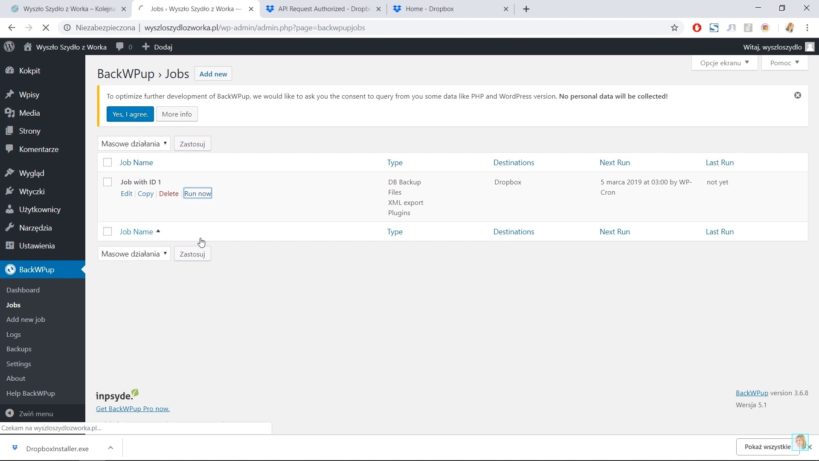Open BackWPup Jobs submenu
Screen dimensions: 819x461
coord(14,305)
